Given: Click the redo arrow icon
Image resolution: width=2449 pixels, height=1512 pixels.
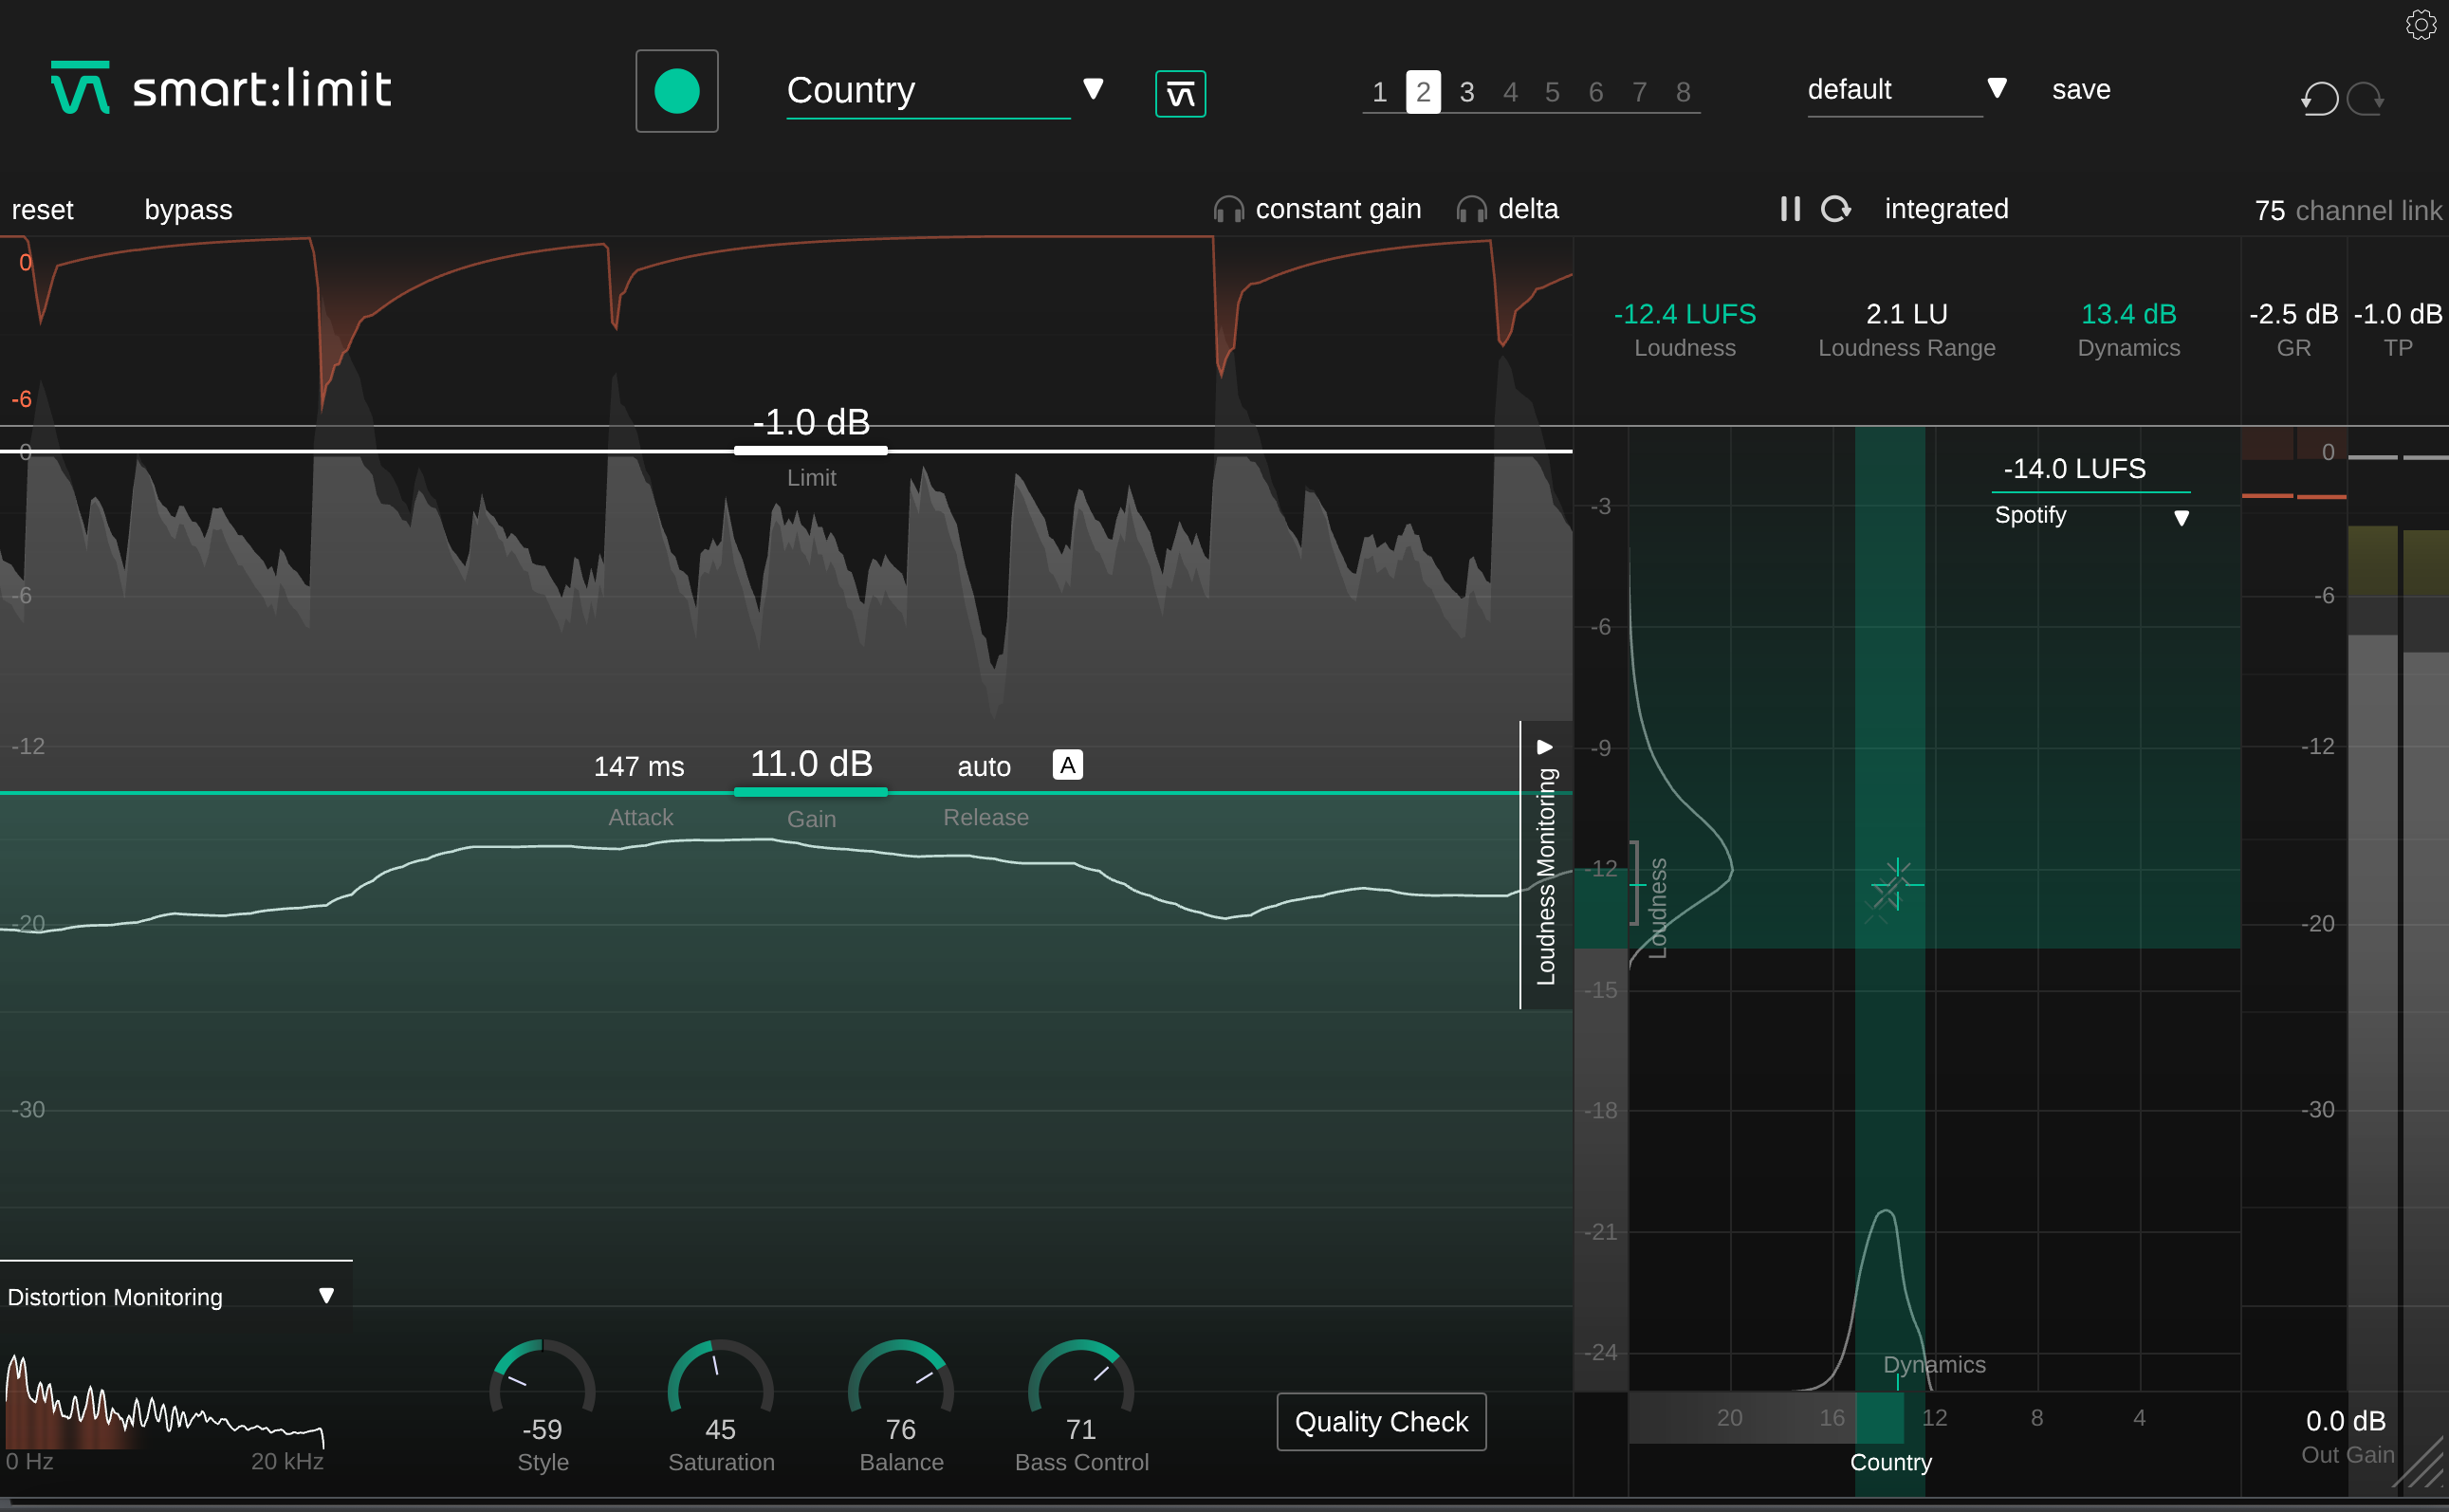Looking at the screenshot, I should (x=2366, y=99).
